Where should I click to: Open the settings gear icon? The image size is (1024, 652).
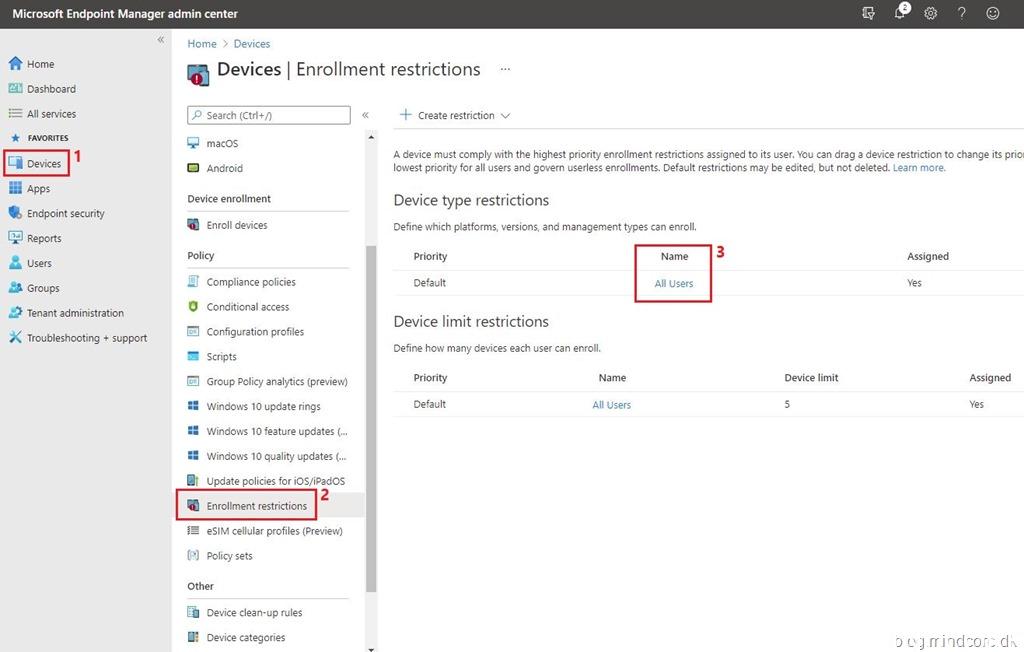coord(930,13)
